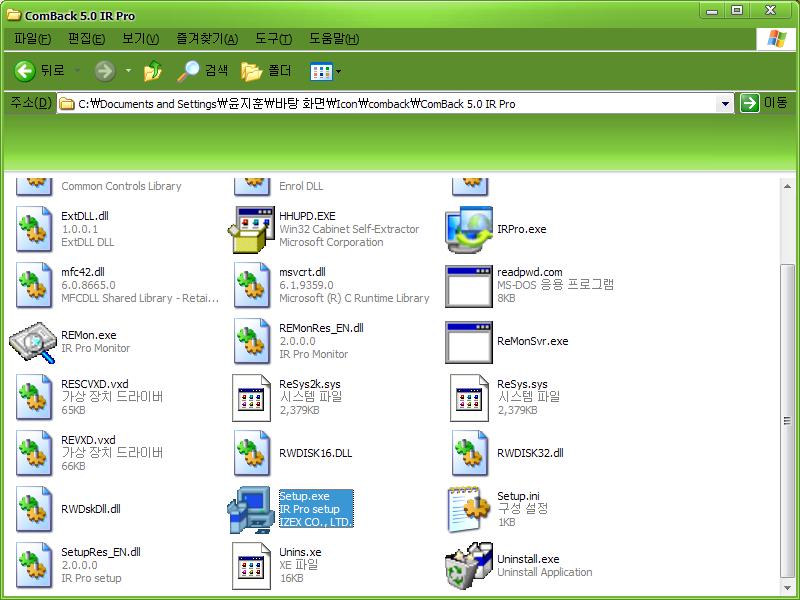Click the scrollbar up arrow
This screenshot has width=800, height=600.
[787, 186]
